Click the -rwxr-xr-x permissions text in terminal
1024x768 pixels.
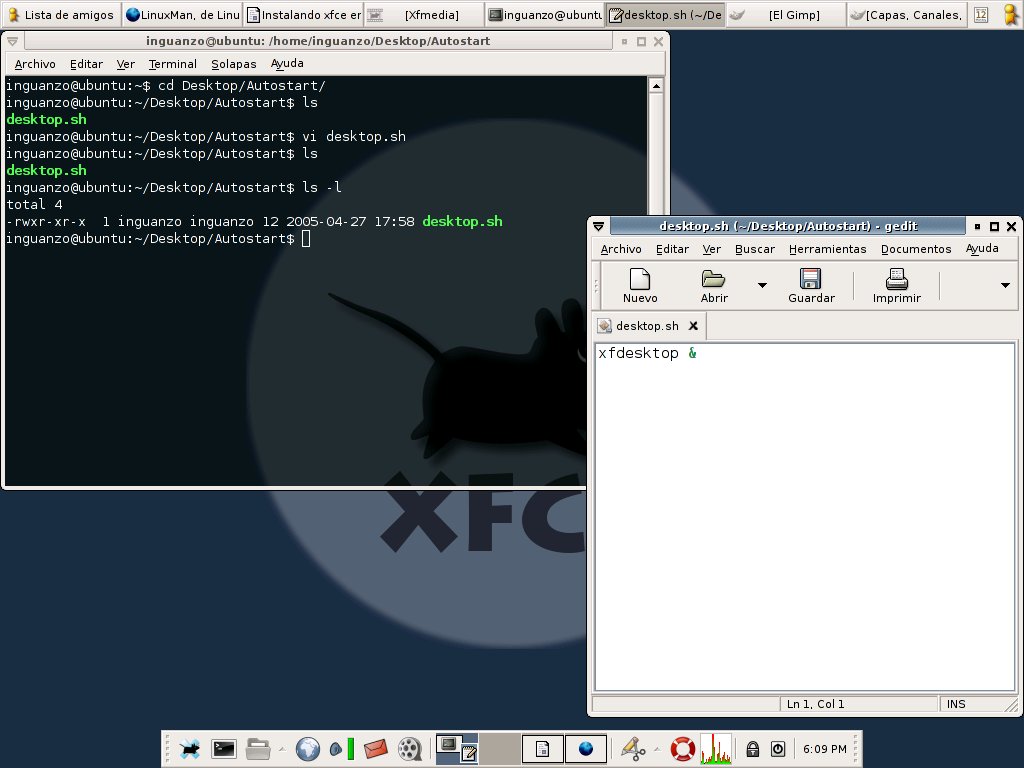coord(46,221)
